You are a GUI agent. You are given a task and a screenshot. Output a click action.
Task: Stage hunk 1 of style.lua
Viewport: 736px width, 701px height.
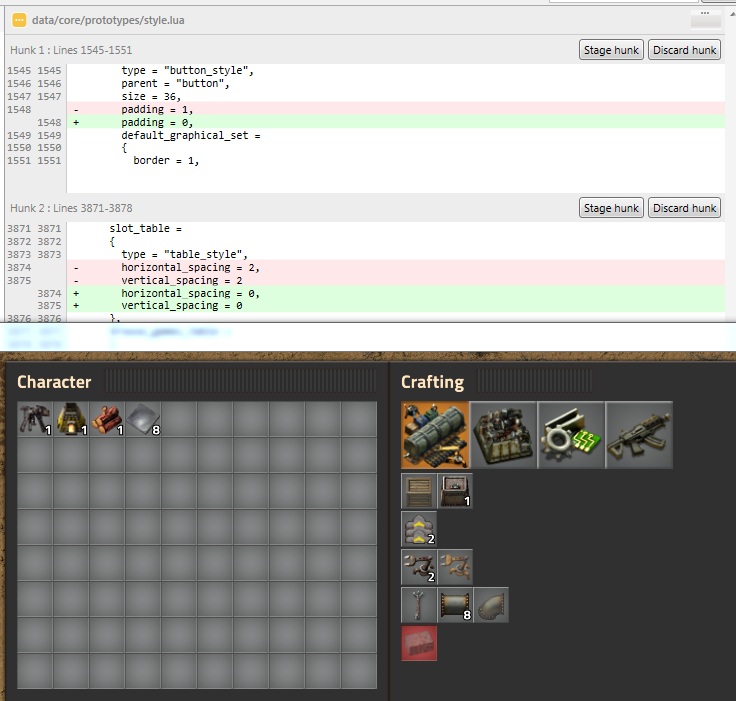click(611, 50)
